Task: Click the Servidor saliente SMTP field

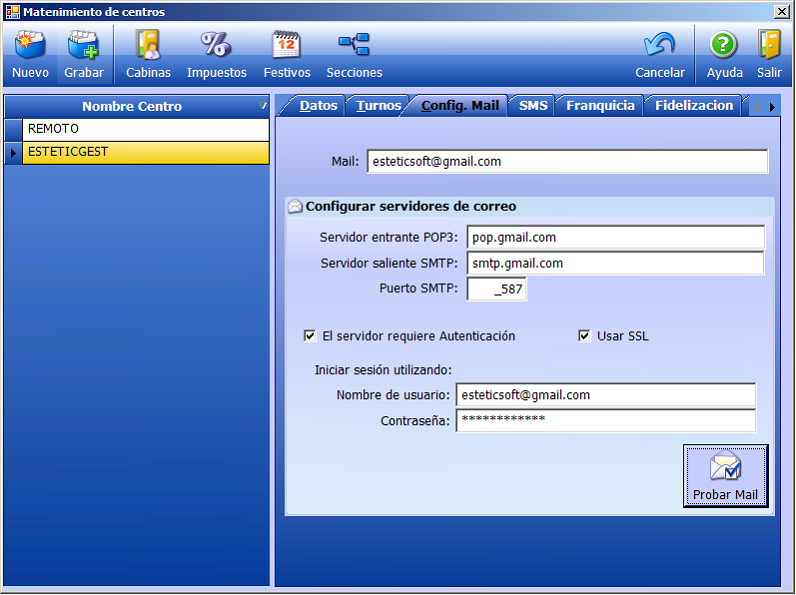Action: (615, 263)
